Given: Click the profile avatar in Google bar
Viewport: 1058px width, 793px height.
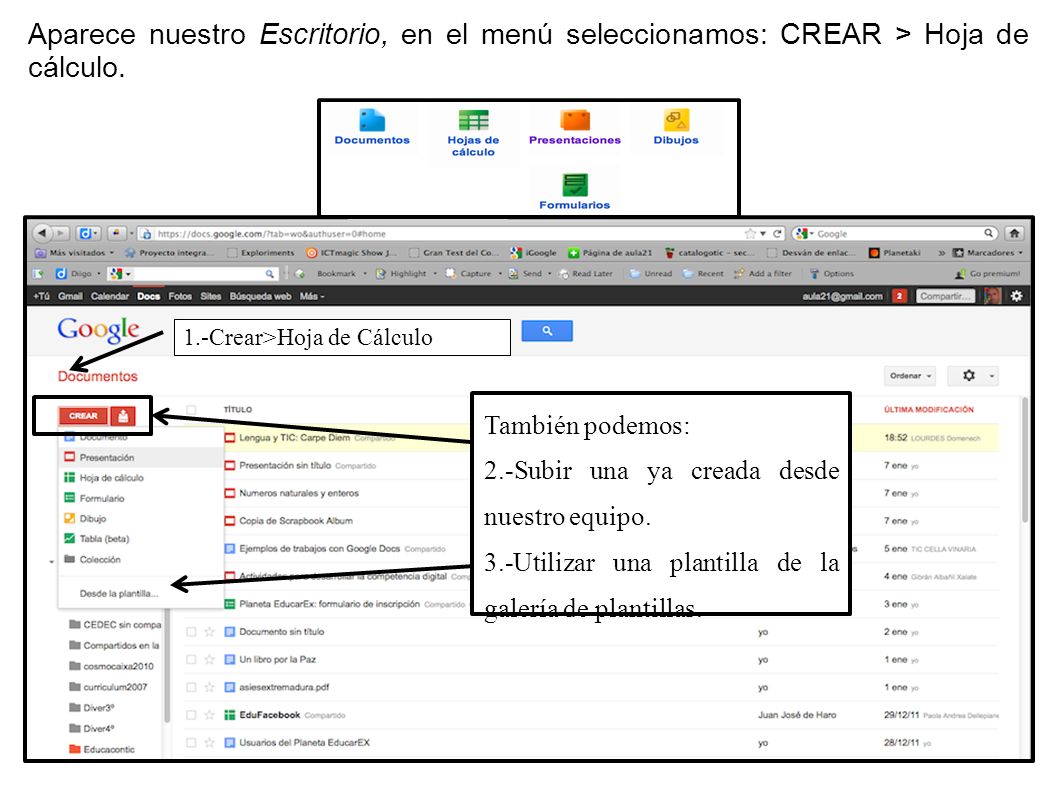Looking at the screenshot, I should coord(993,296).
